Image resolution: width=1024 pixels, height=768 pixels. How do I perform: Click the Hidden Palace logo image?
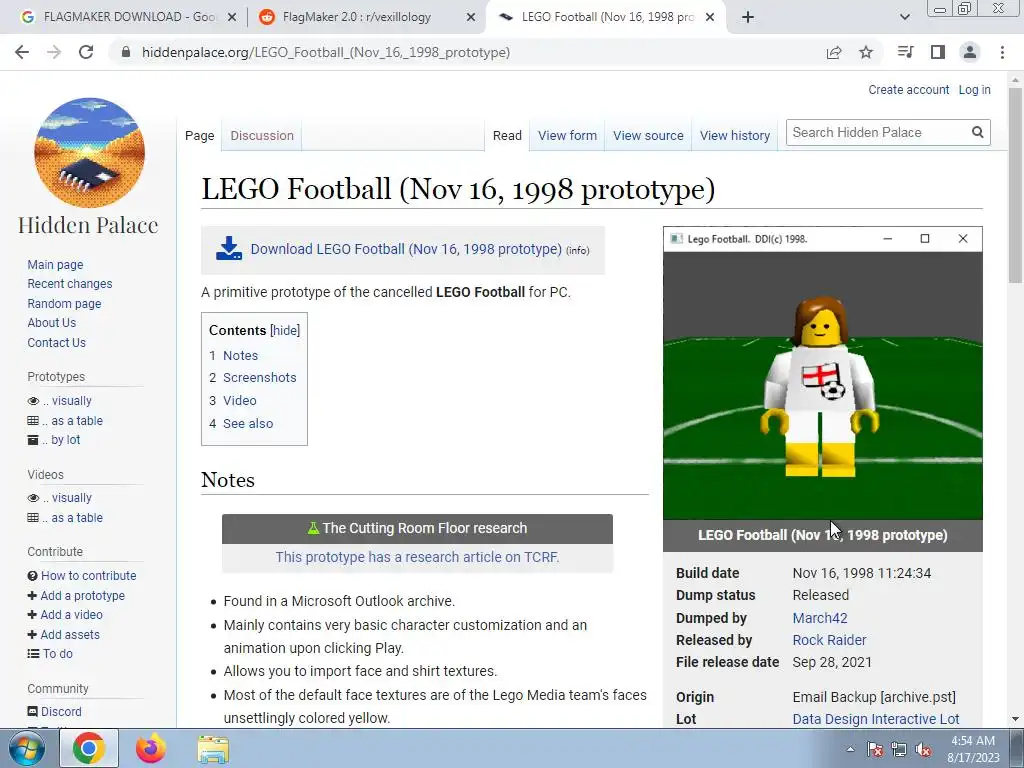click(89, 152)
